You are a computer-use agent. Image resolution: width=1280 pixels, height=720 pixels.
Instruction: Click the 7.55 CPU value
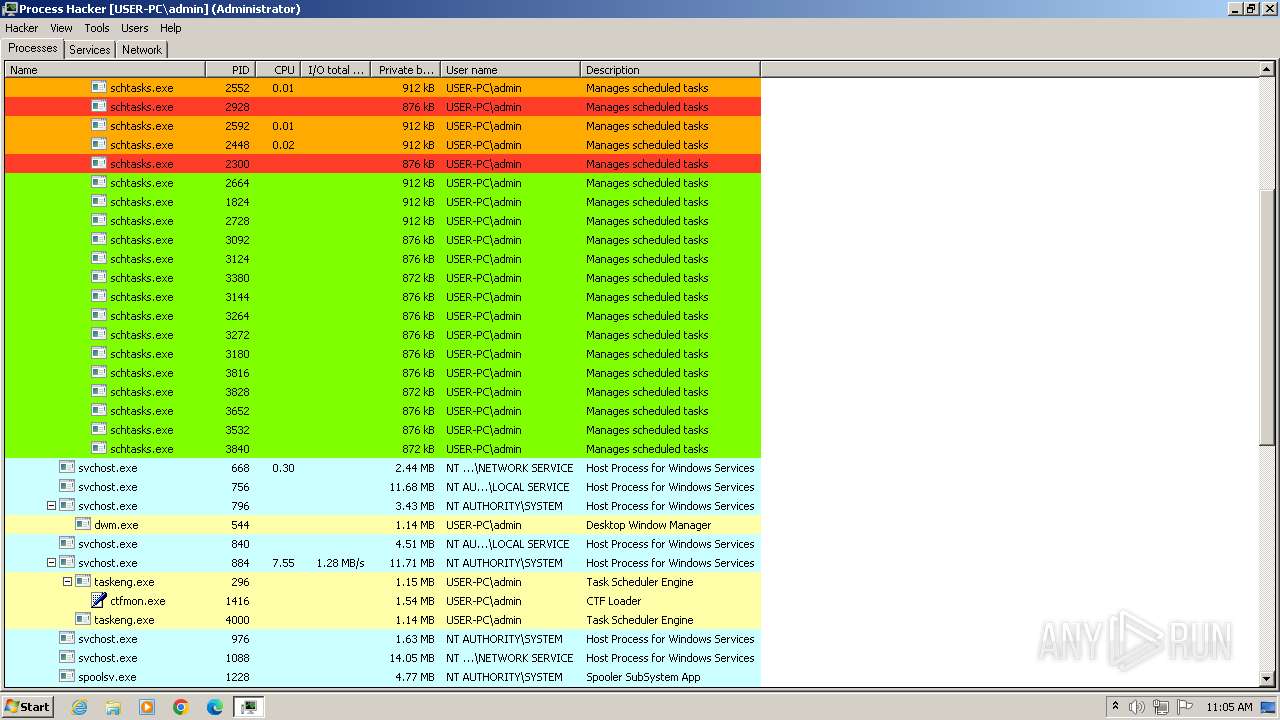(x=283, y=563)
